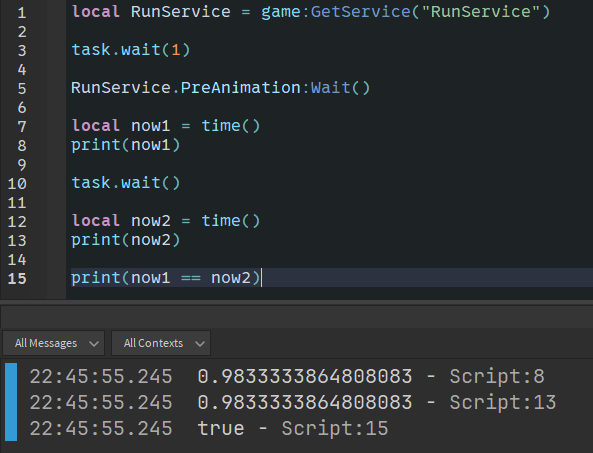Open the All Contexts filter dropdown
Image resolution: width=593 pixels, height=453 pixels.
[161, 343]
